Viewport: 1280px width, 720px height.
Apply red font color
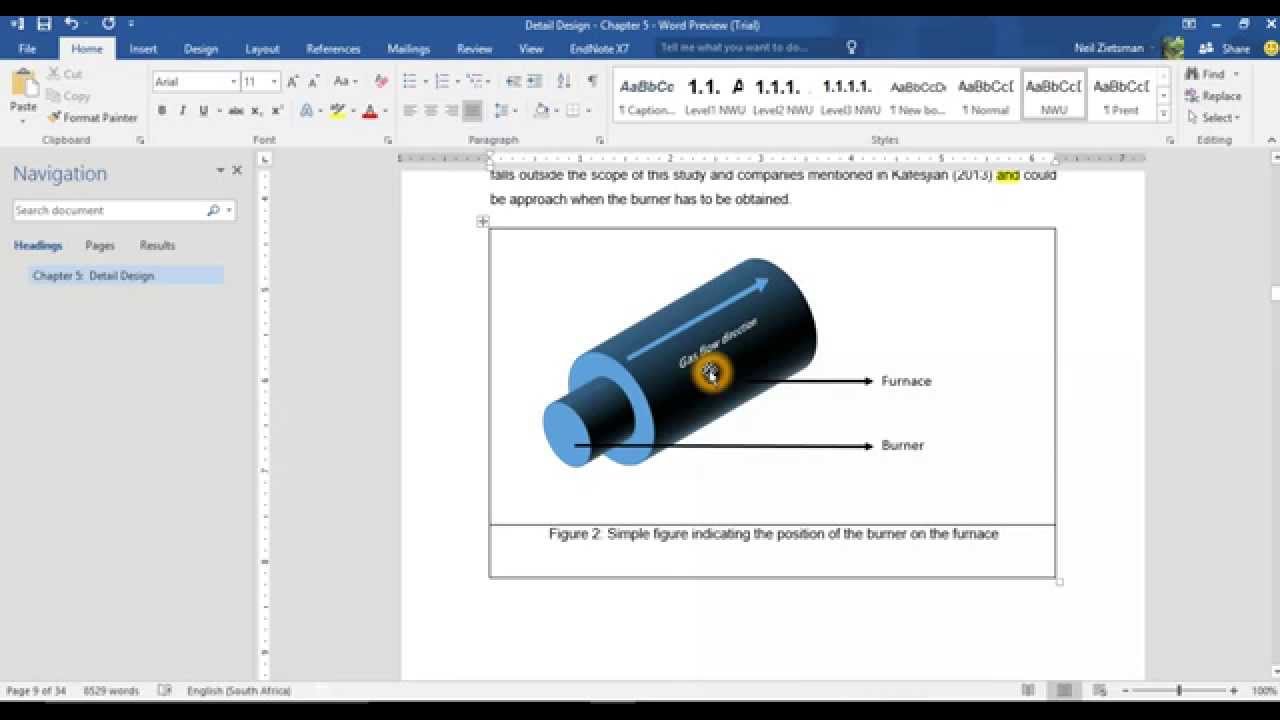[x=370, y=111]
